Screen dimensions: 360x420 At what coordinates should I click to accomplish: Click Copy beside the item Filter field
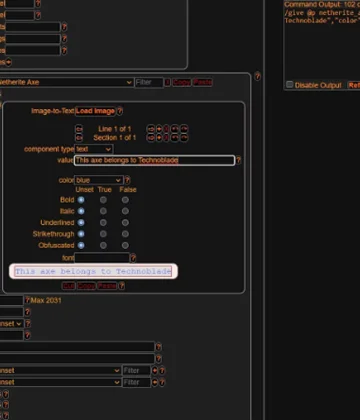point(182,82)
